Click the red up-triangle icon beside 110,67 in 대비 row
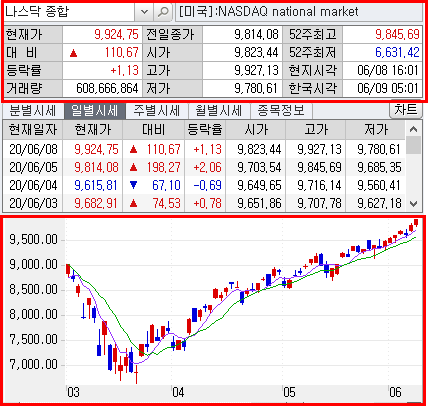Image resolution: width=428 pixels, height=406 pixels. pyautogui.click(x=73, y=53)
